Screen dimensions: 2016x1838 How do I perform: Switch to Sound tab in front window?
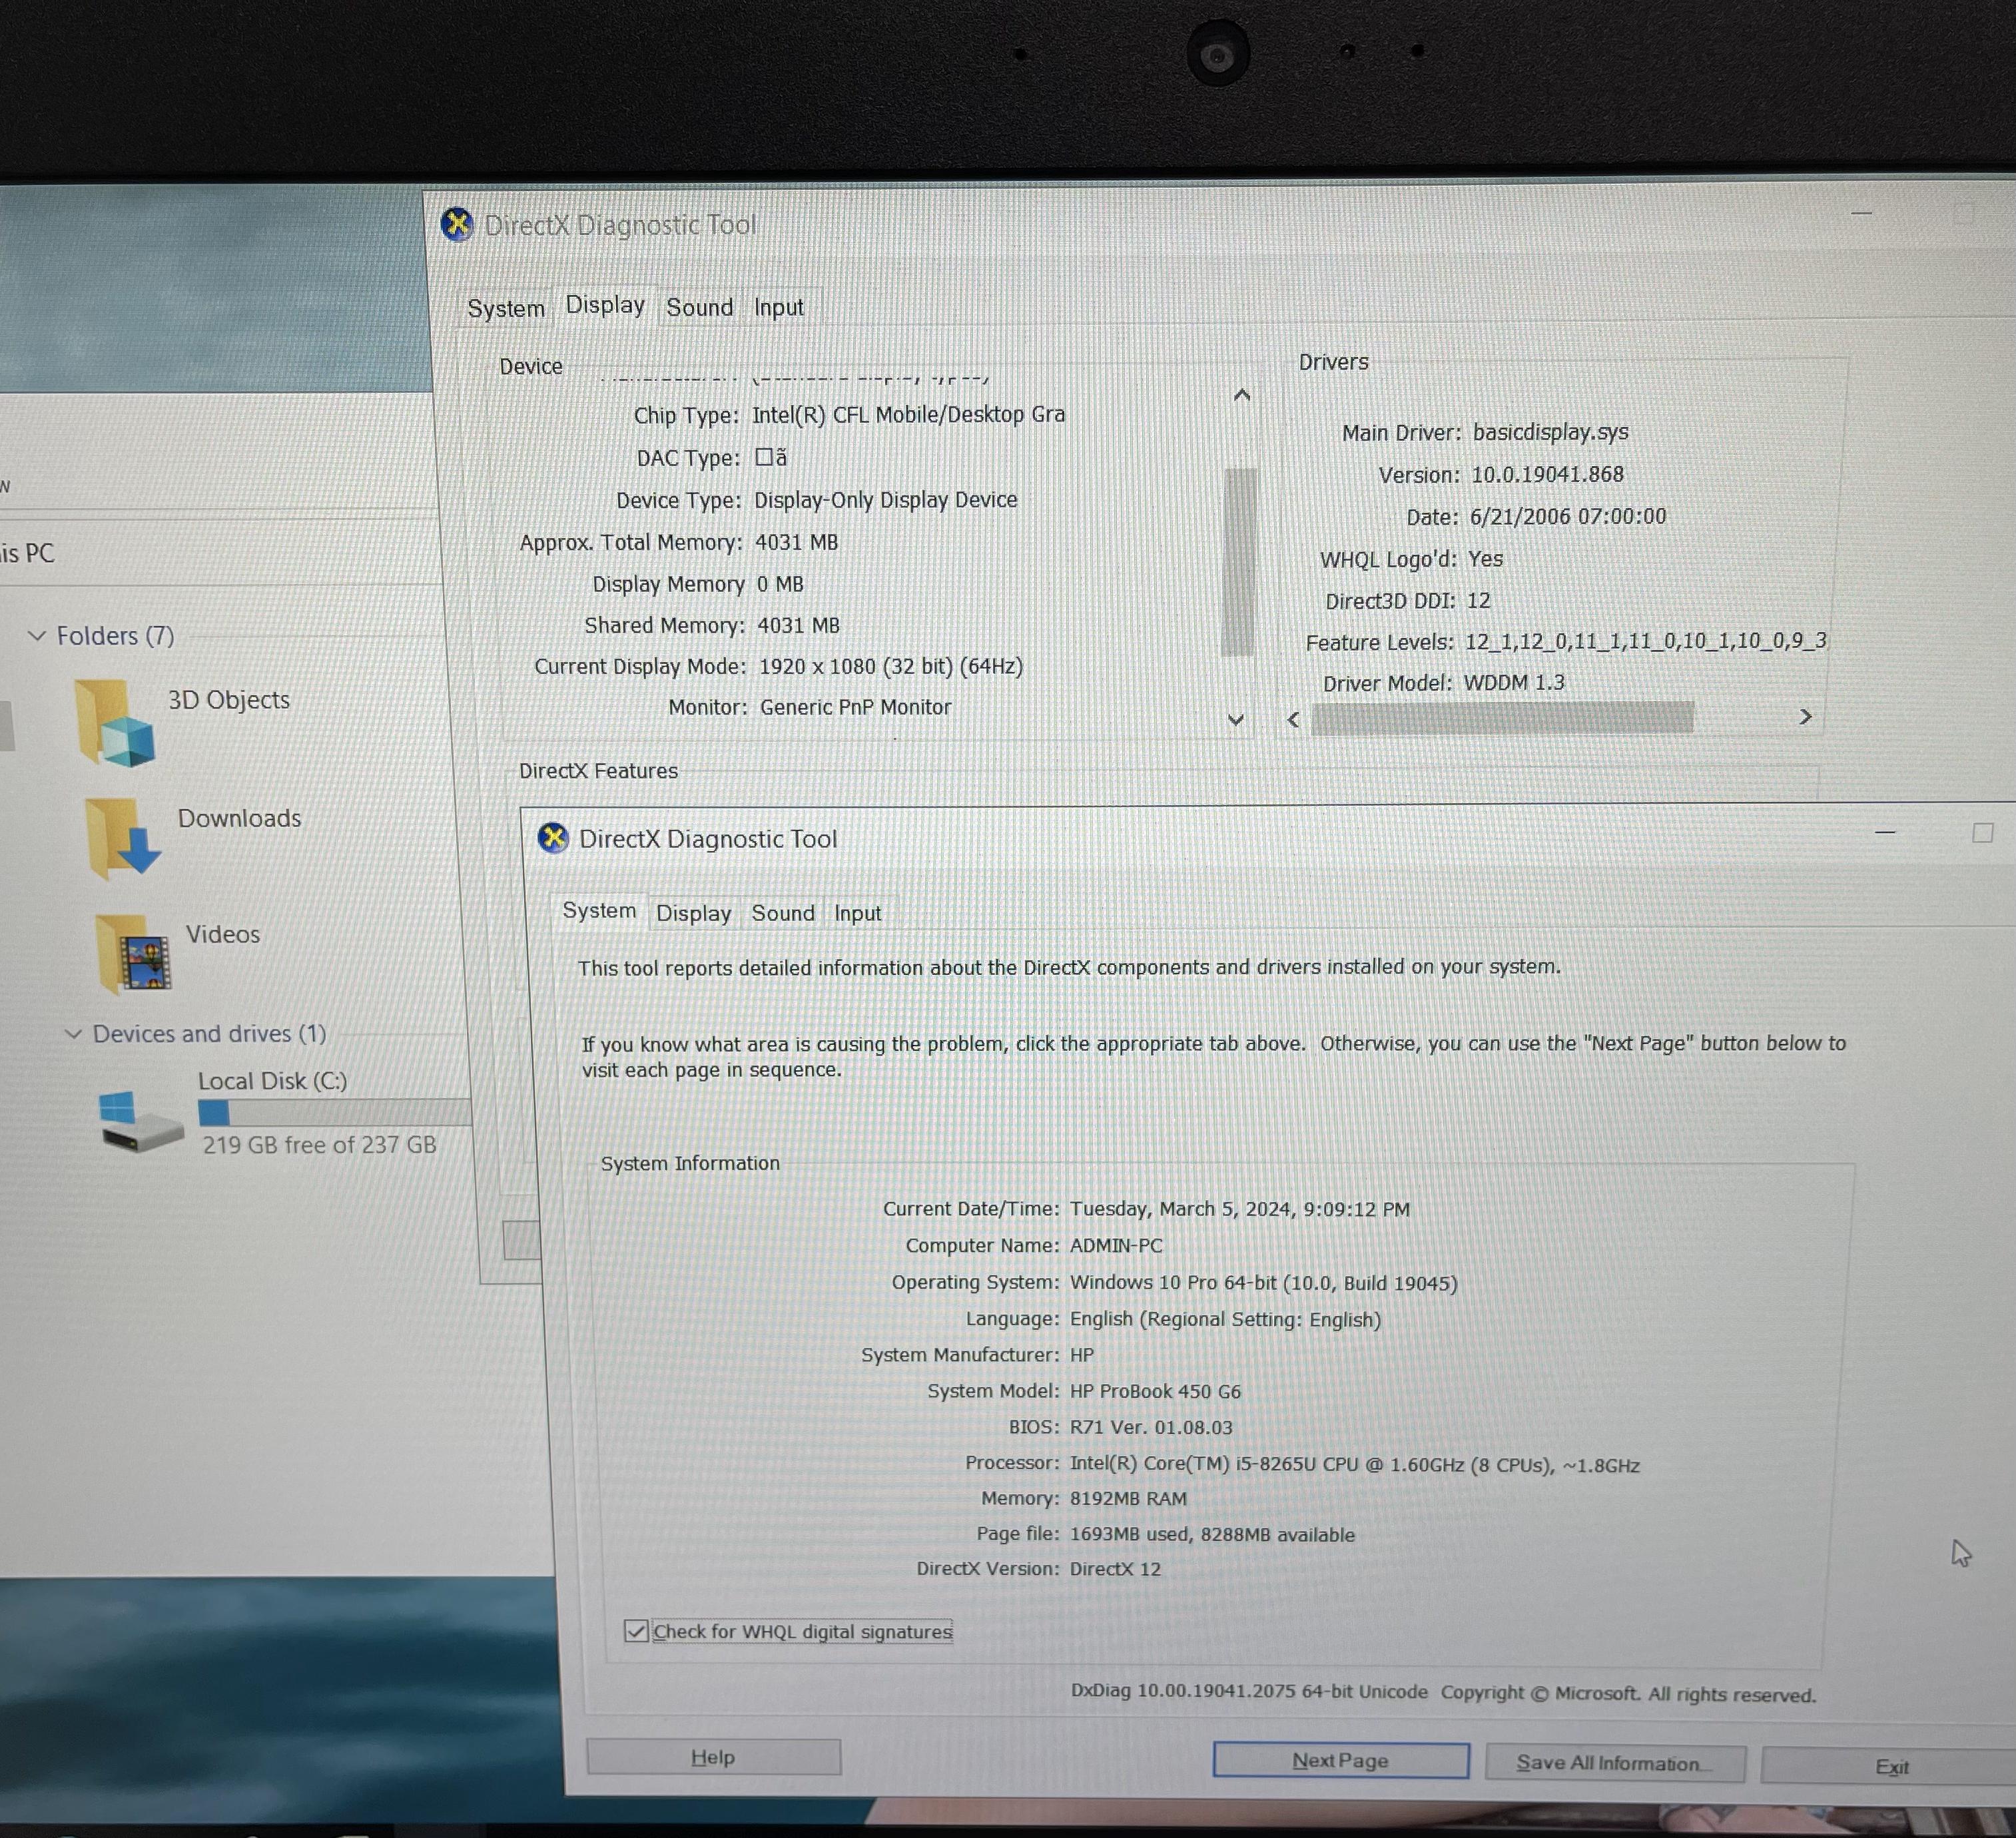point(783,913)
